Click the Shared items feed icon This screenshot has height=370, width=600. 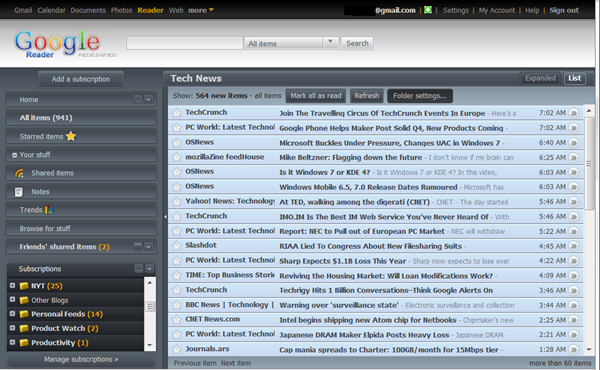pos(19,173)
